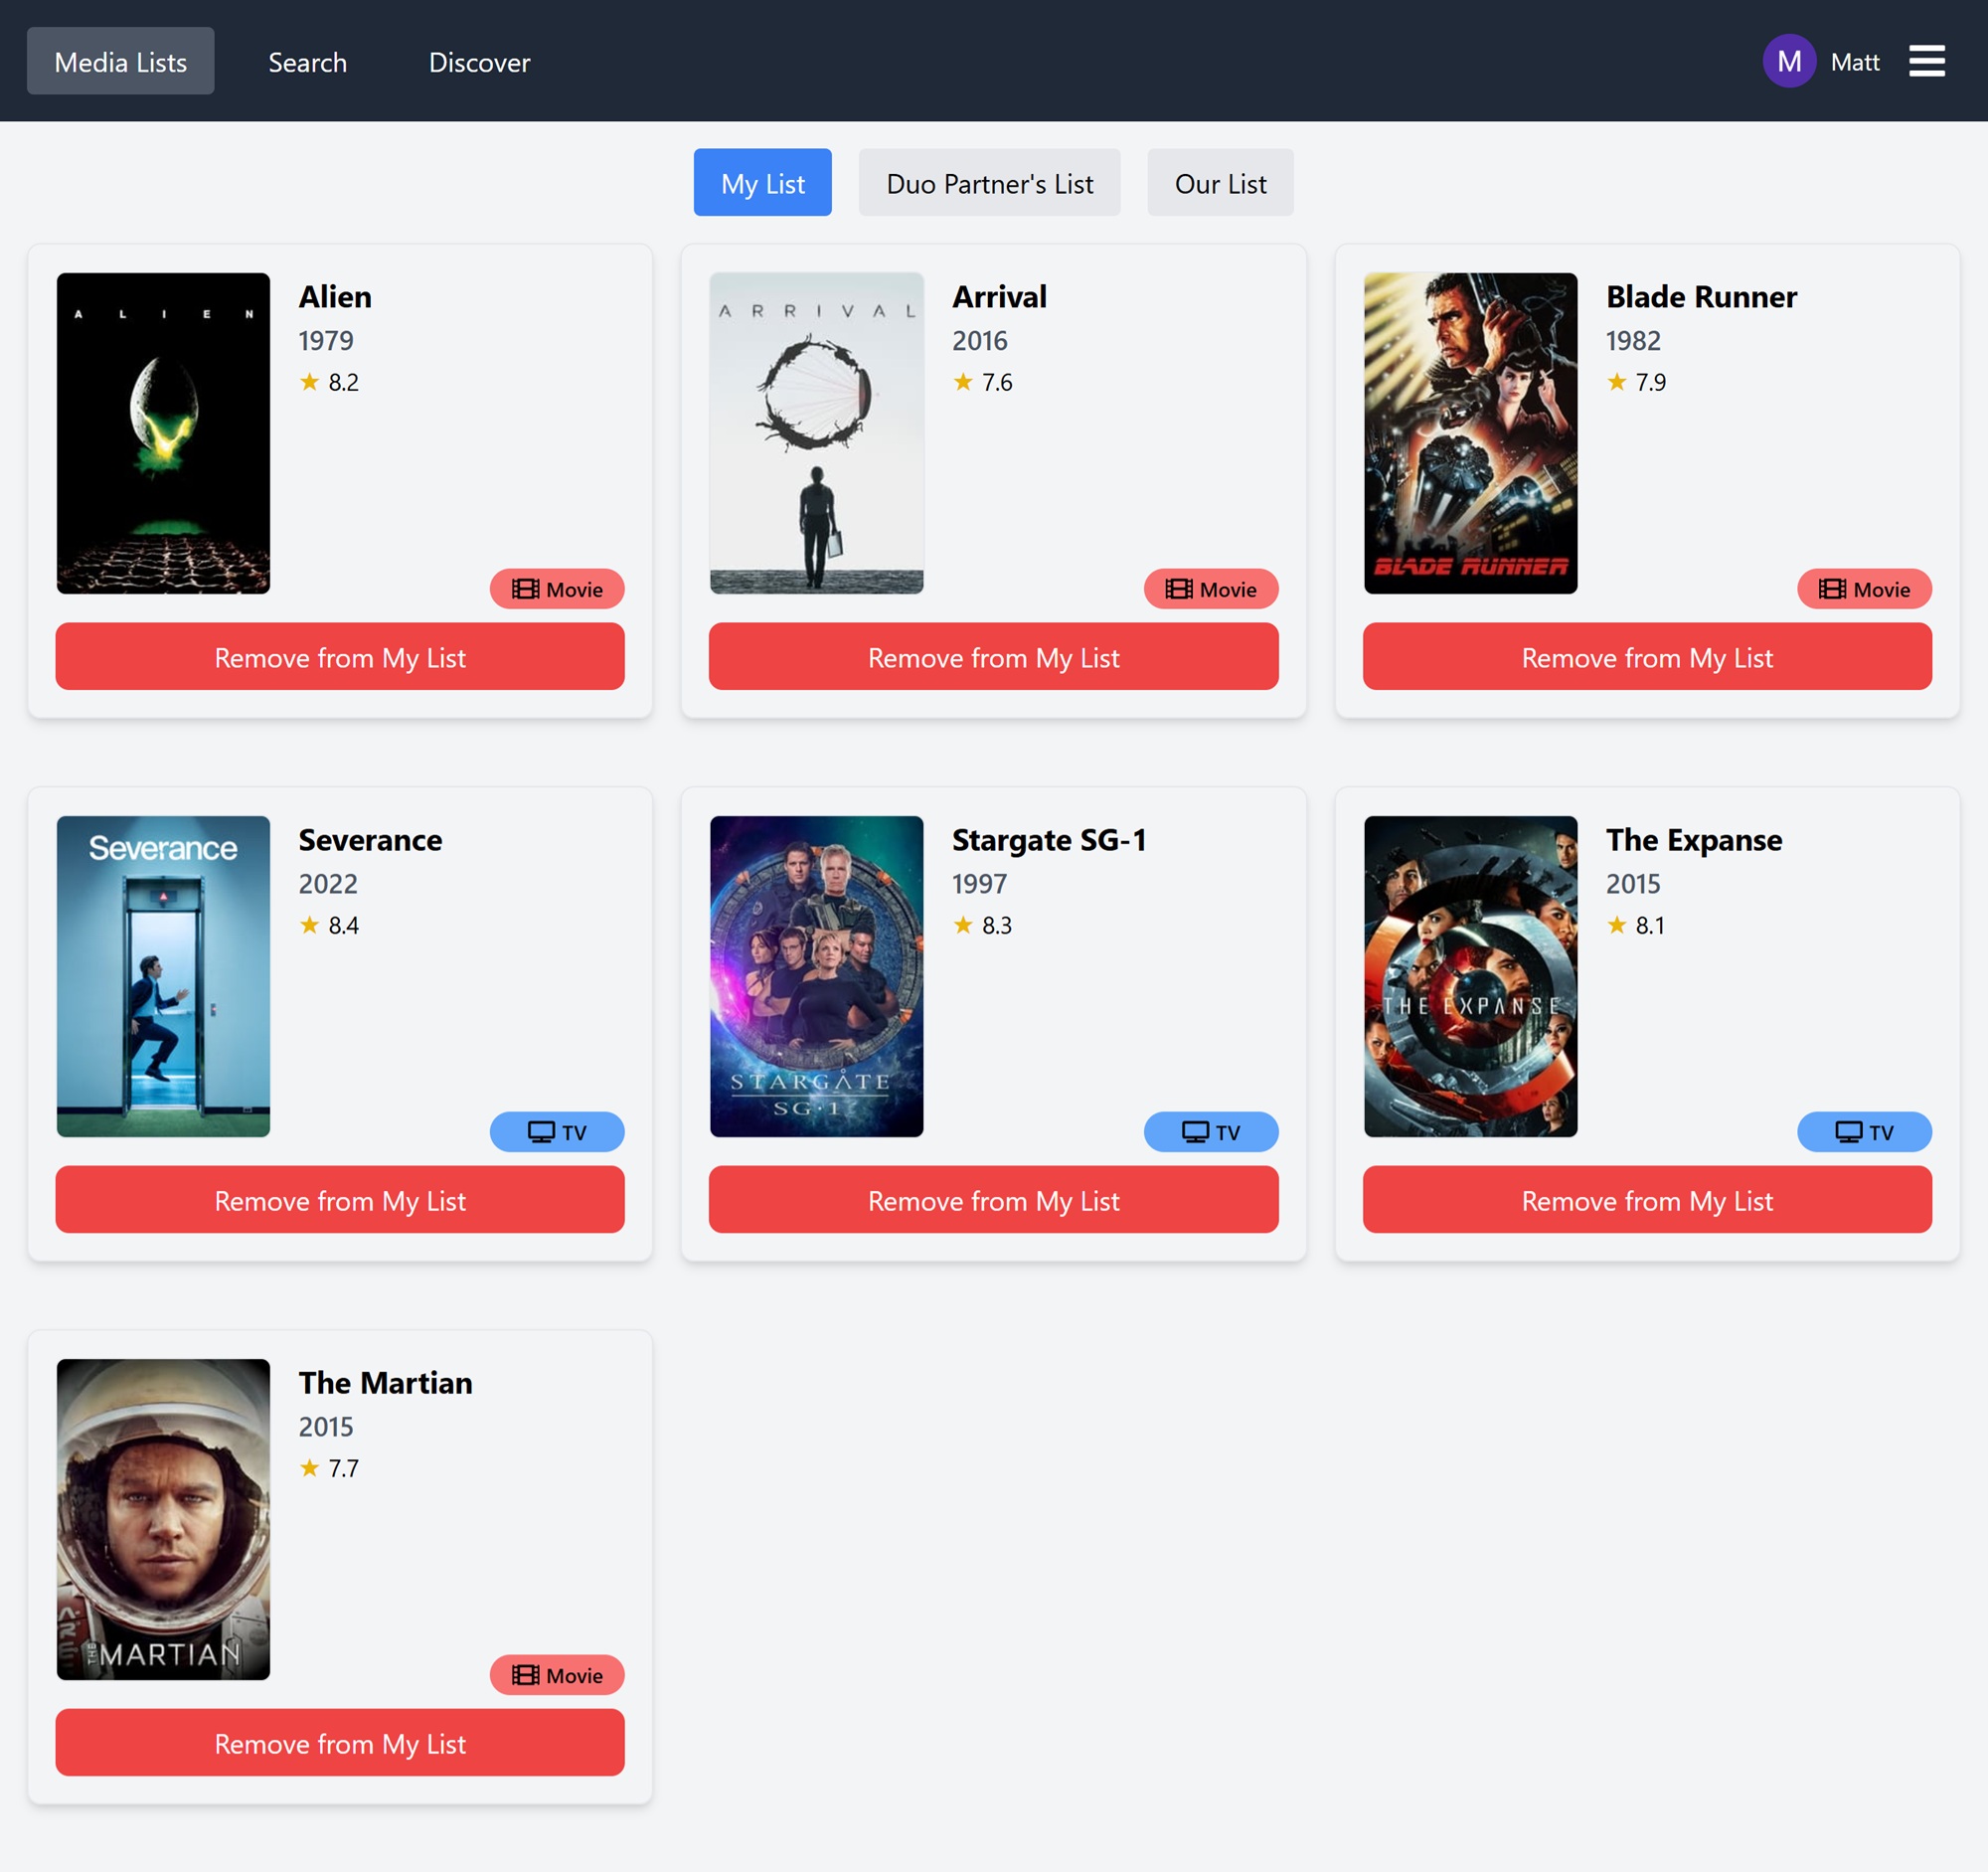Click the 7.6 rating on Arrival card

(997, 382)
